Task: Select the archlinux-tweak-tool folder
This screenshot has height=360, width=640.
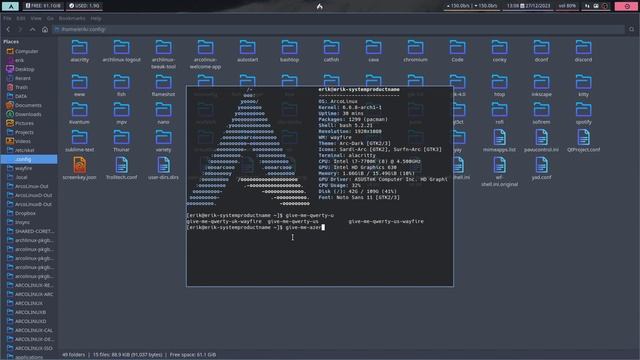Action: 163,55
